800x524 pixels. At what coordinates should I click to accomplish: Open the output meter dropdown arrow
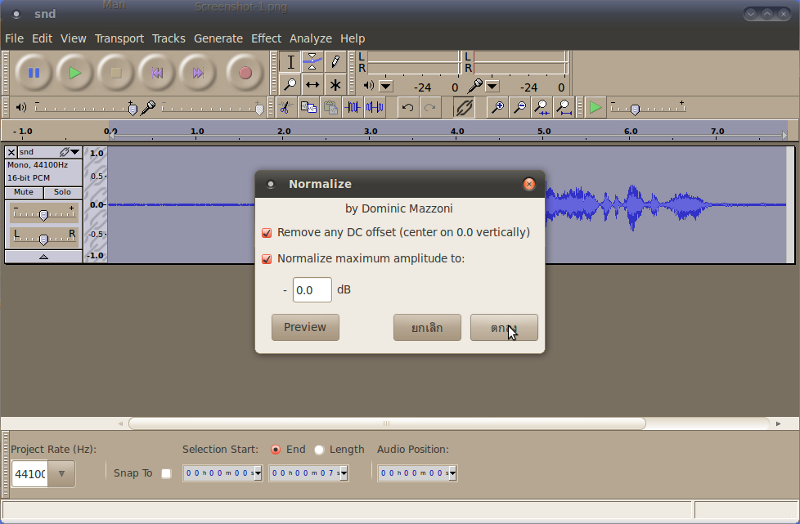pos(386,86)
